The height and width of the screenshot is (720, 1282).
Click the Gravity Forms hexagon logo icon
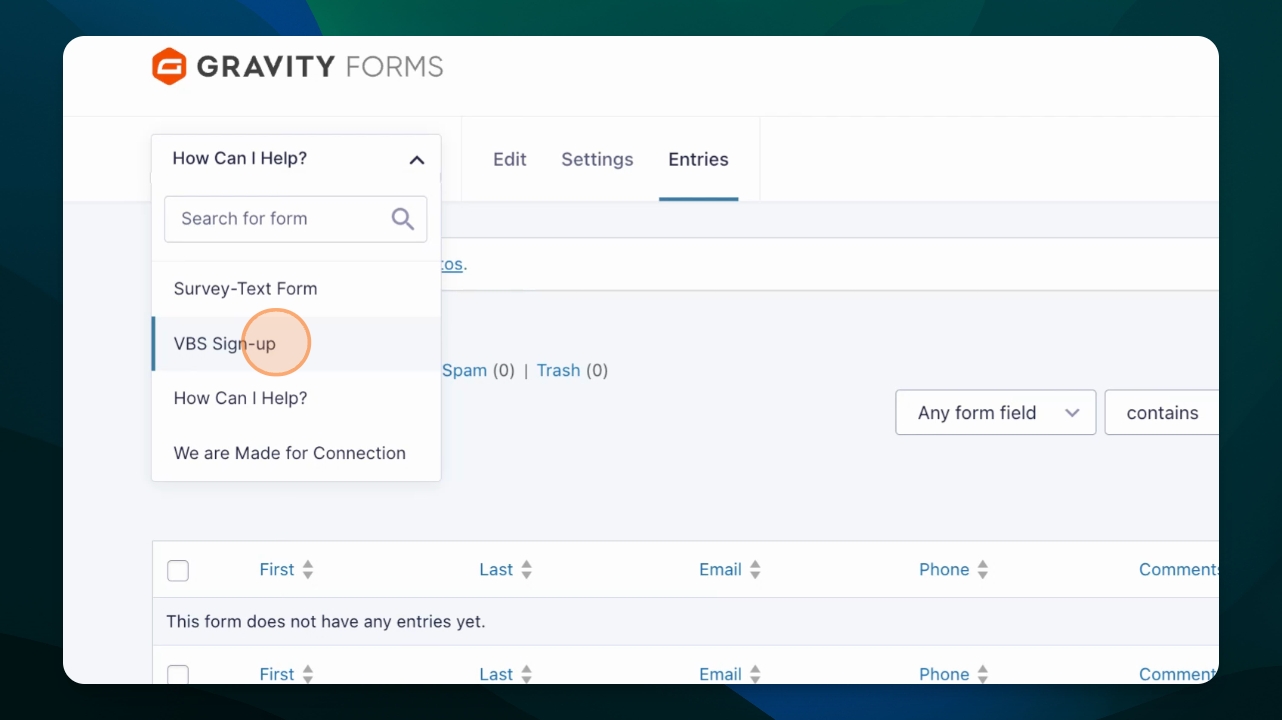coord(169,67)
